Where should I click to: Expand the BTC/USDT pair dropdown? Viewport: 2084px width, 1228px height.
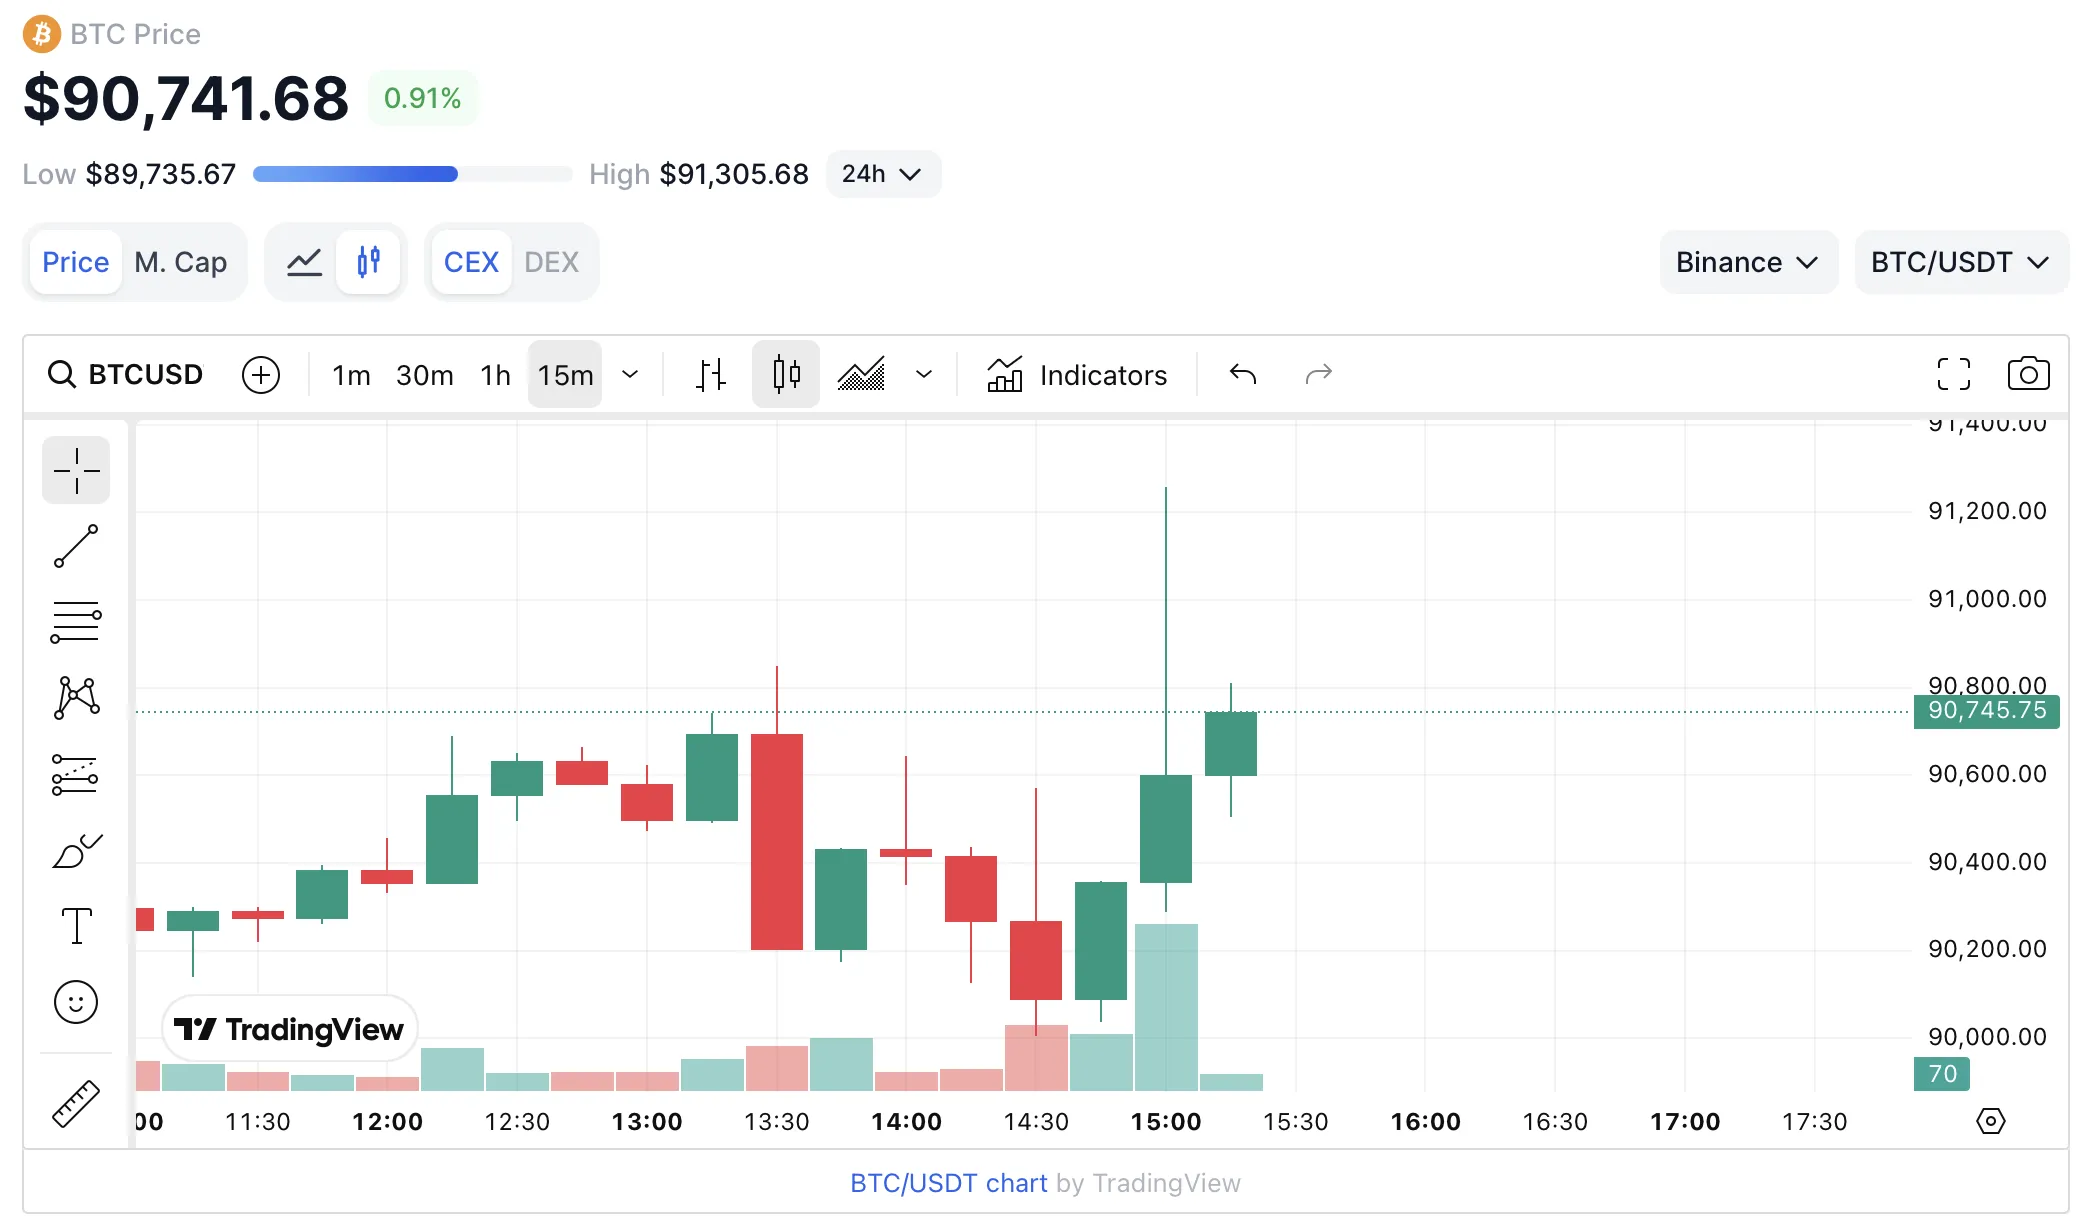click(1960, 262)
